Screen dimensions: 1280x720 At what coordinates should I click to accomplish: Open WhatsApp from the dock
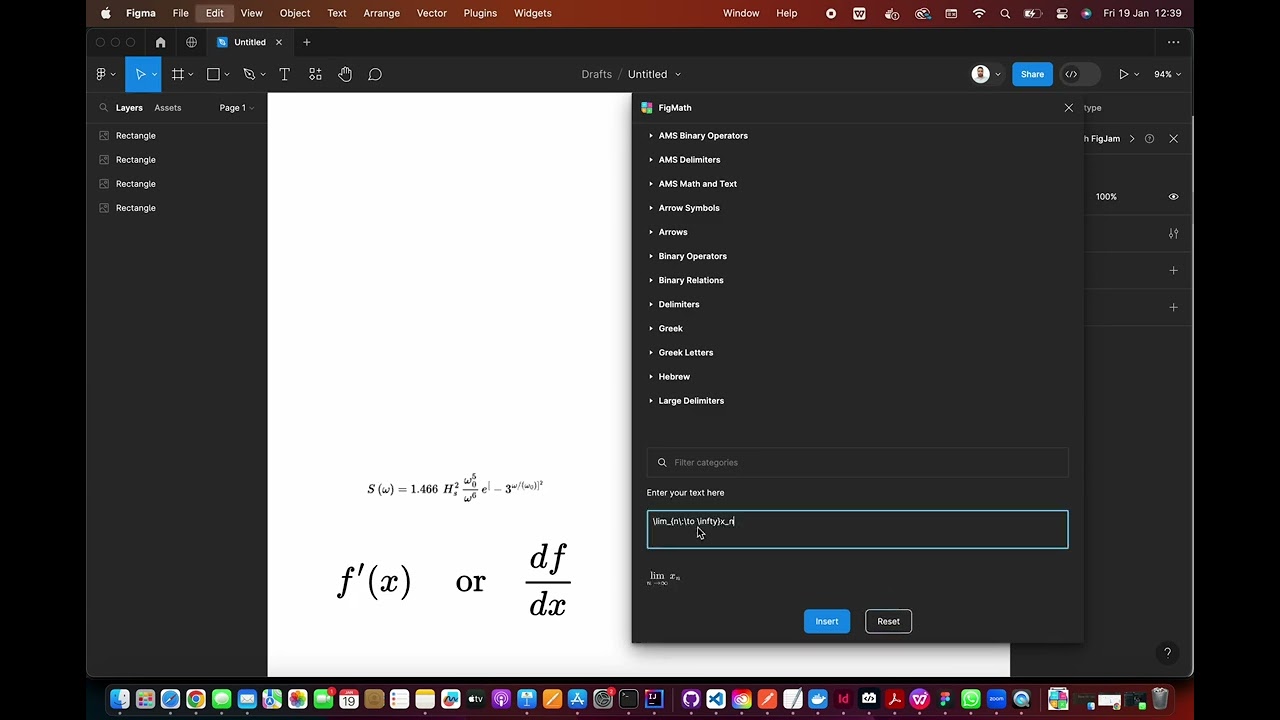971,699
